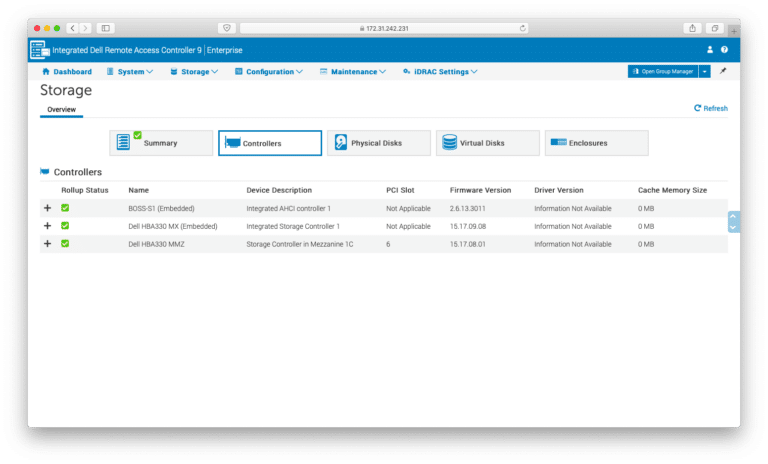The image size is (768, 464).
Task: Select the Overview tab
Action: click(61, 109)
